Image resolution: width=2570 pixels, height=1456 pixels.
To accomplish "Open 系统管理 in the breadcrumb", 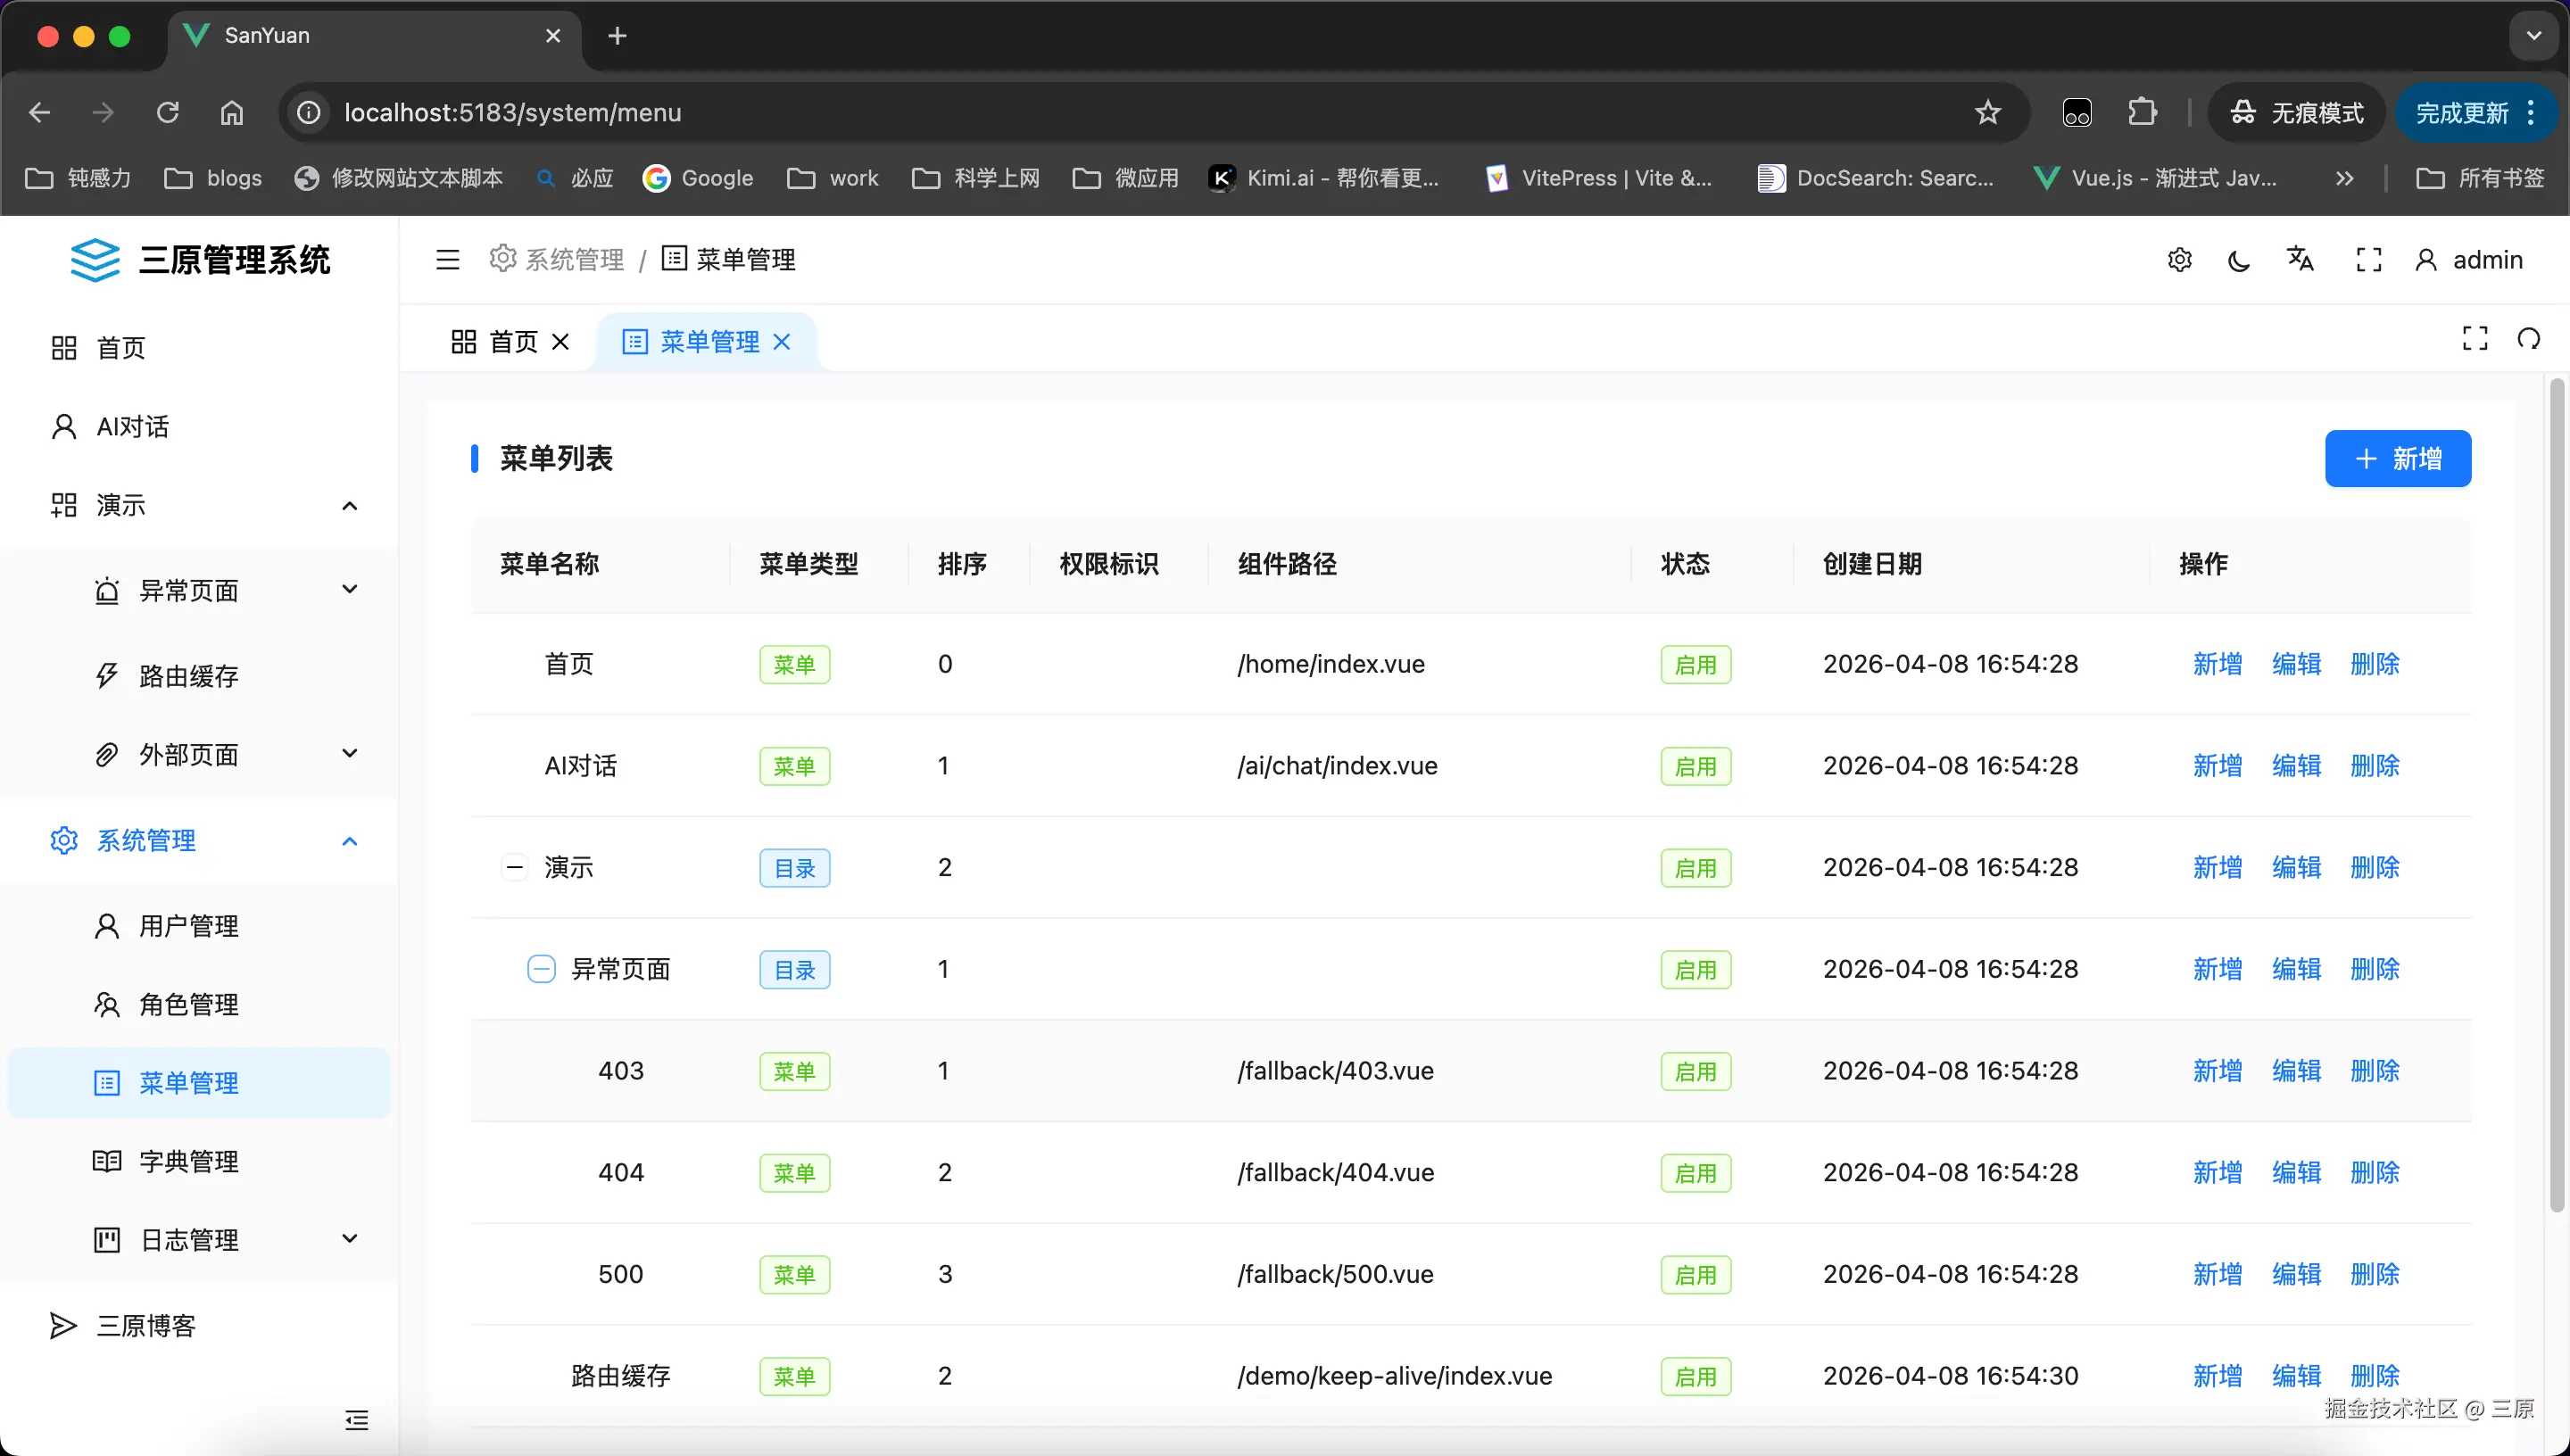I will (575, 259).
